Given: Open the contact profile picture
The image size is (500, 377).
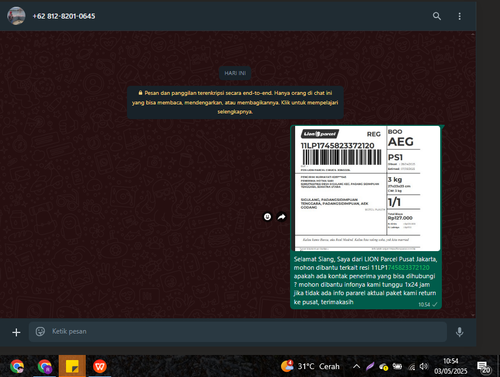Looking at the screenshot, I should coord(16,16).
